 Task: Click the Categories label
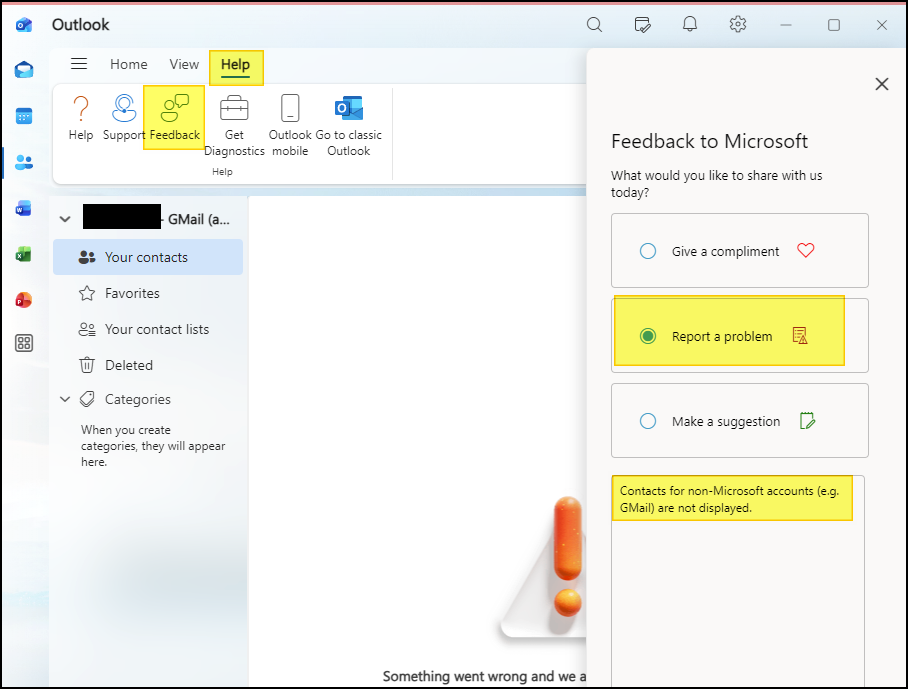click(138, 400)
